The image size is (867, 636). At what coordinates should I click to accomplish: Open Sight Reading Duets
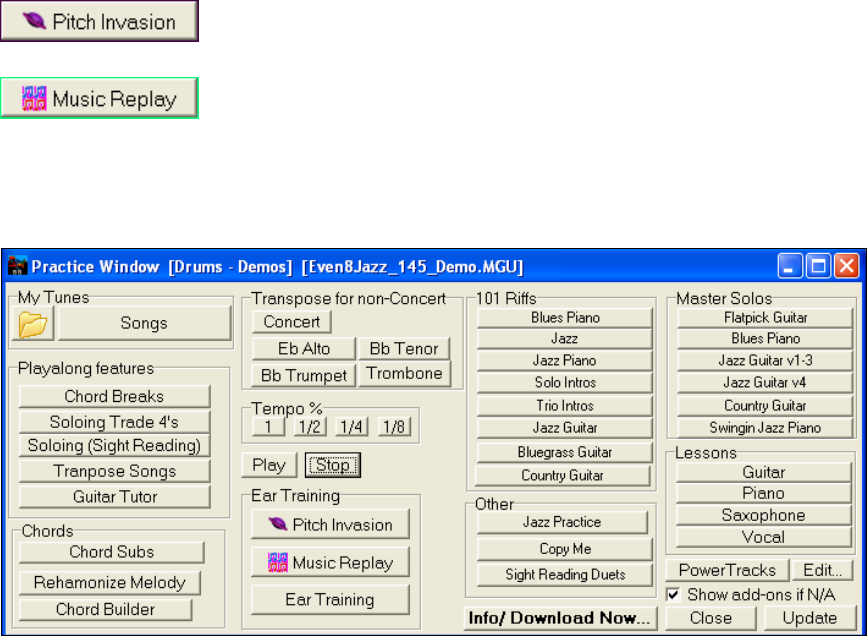coord(565,575)
